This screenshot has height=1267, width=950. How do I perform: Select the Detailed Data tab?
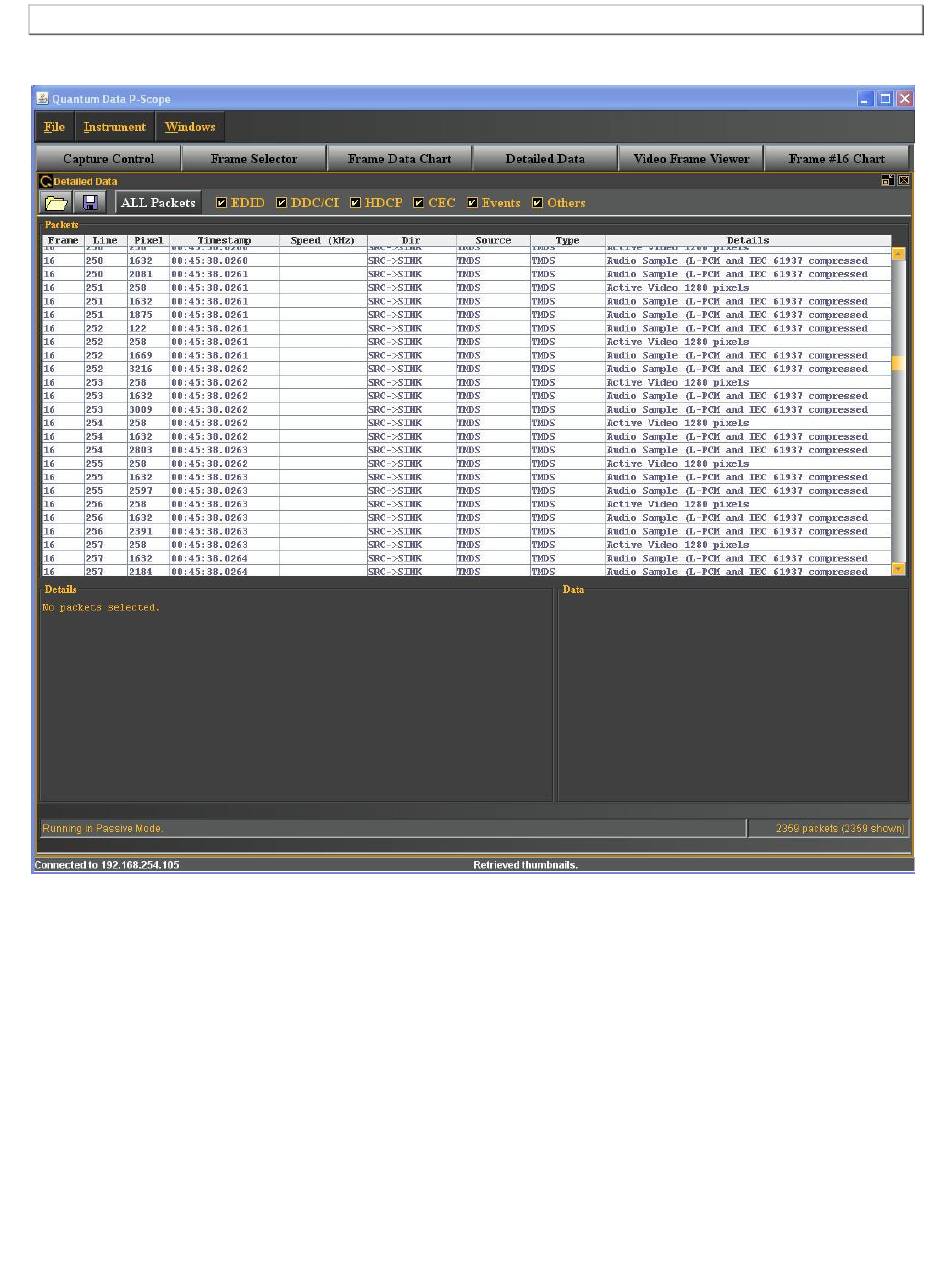[x=545, y=158]
